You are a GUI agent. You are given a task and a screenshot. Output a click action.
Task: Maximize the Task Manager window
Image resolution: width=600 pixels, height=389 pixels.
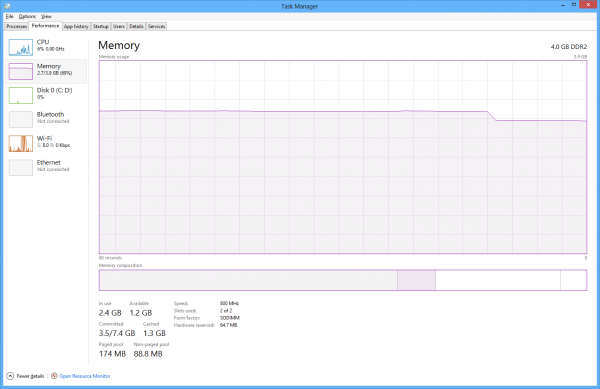574,5
